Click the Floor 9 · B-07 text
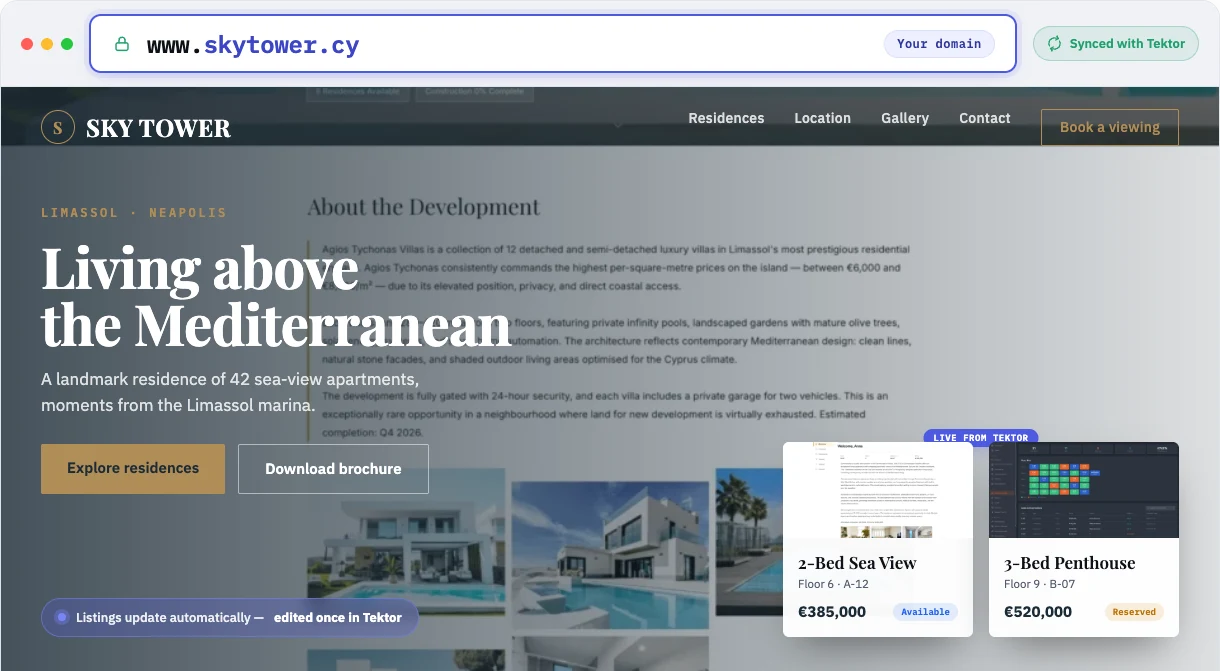Image resolution: width=1220 pixels, height=671 pixels. pyautogui.click(x=1040, y=584)
